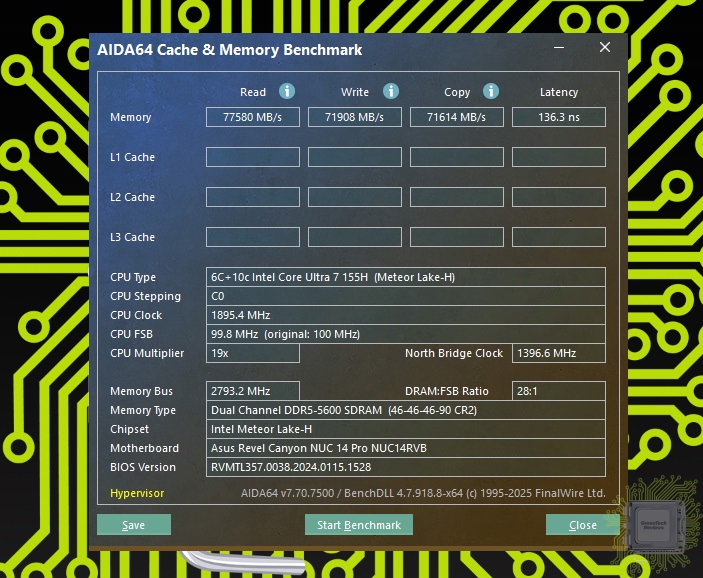Viewport: 703px width, 578px height.
Task: Click the empty L1 Cache Read field
Action: (253, 157)
